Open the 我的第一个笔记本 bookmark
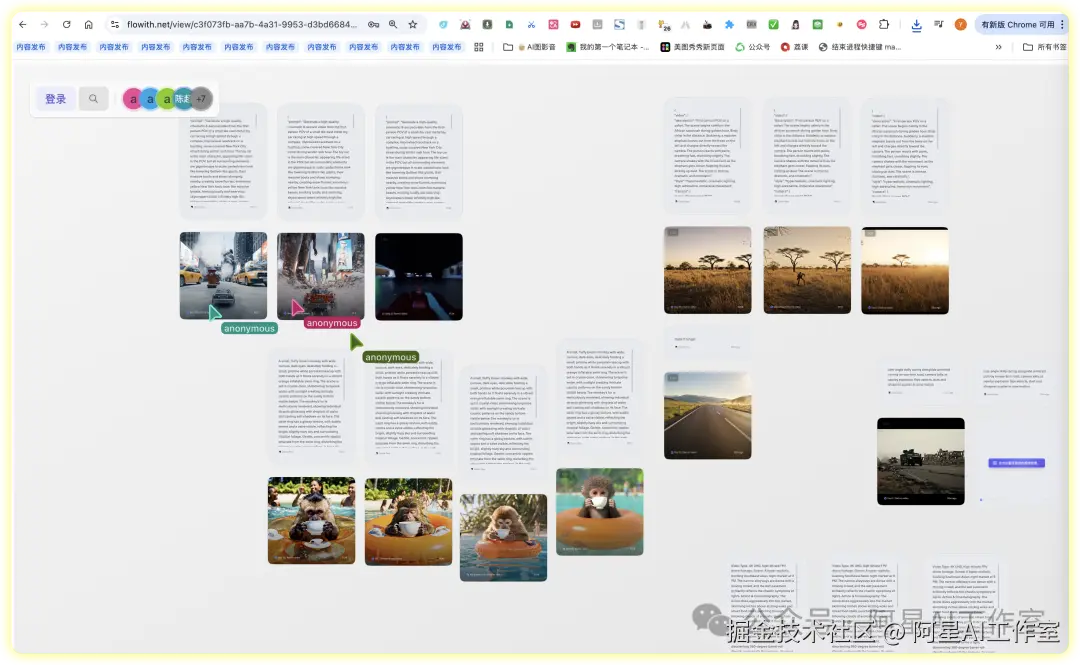The width and height of the screenshot is (1080, 665). coord(608,47)
